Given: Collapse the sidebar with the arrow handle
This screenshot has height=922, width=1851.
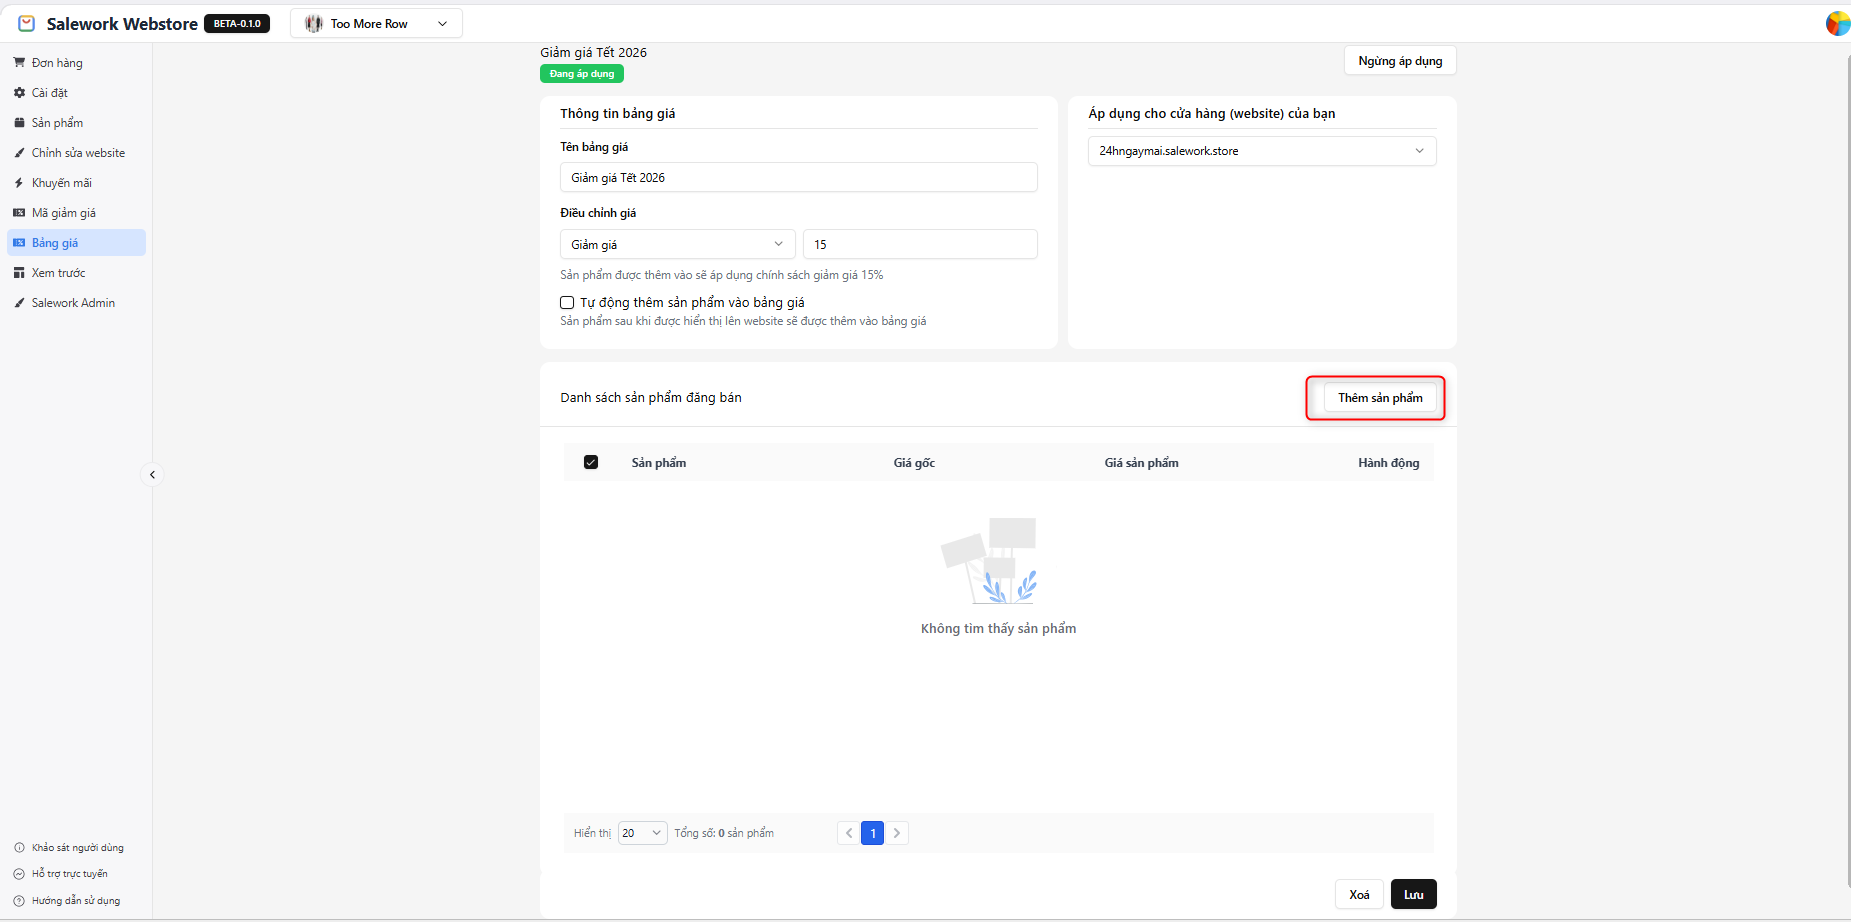Looking at the screenshot, I should point(152,475).
